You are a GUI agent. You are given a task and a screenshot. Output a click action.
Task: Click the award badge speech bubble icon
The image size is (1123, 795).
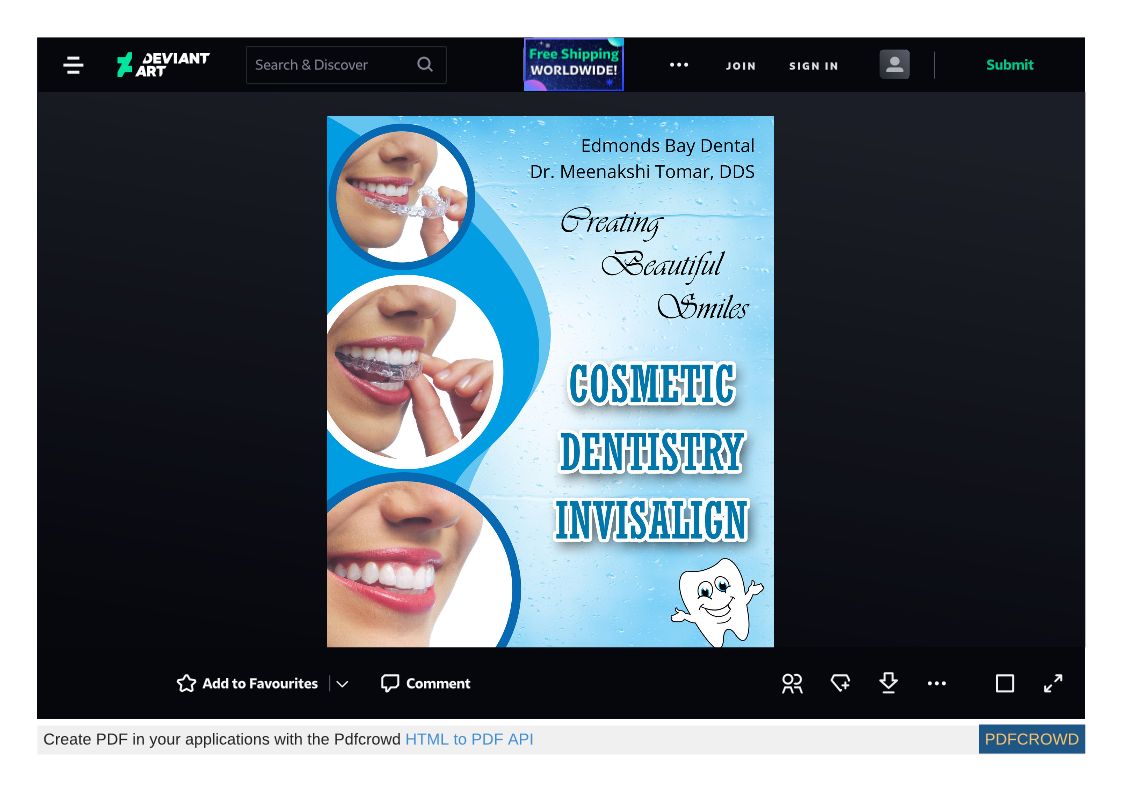click(x=840, y=684)
